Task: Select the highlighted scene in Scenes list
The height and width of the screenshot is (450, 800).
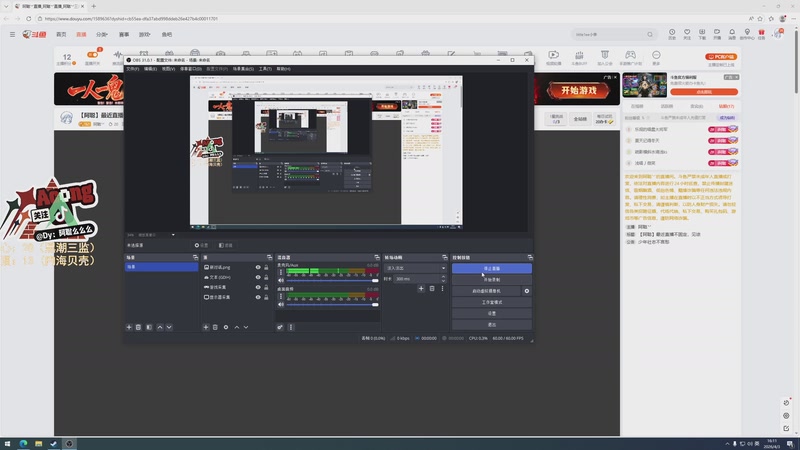Action: pos(161,267)
